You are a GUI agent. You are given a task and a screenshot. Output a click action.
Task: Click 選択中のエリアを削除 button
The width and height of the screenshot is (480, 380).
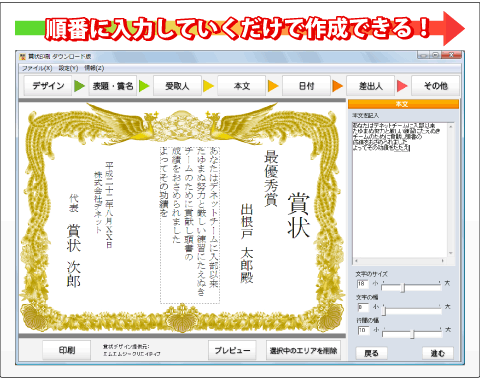[303, 350]
